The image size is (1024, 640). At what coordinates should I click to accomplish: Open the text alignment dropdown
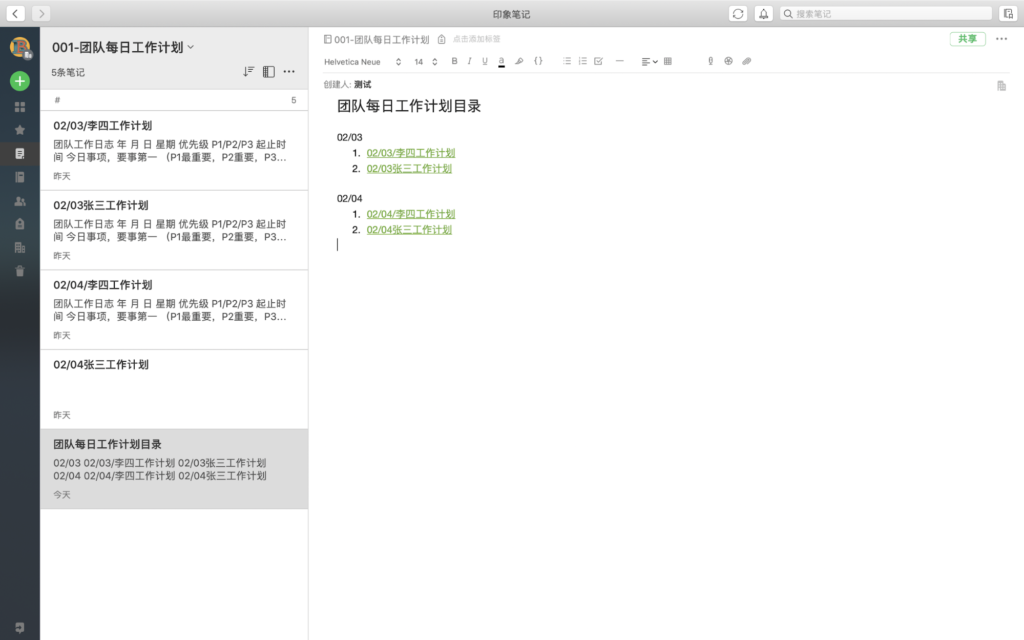[649, 61]
